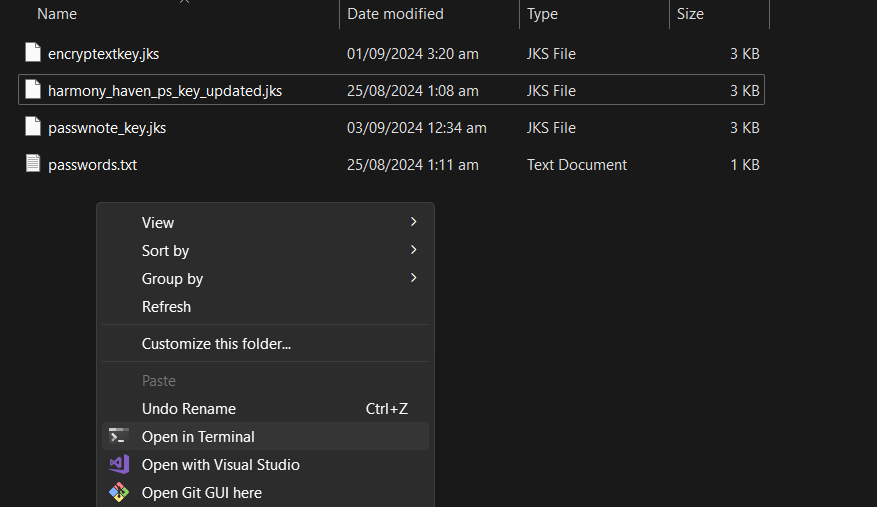Screen dimensions: 877x507
Task: Select the passwords.txt file name
Action: pos(93,164)
